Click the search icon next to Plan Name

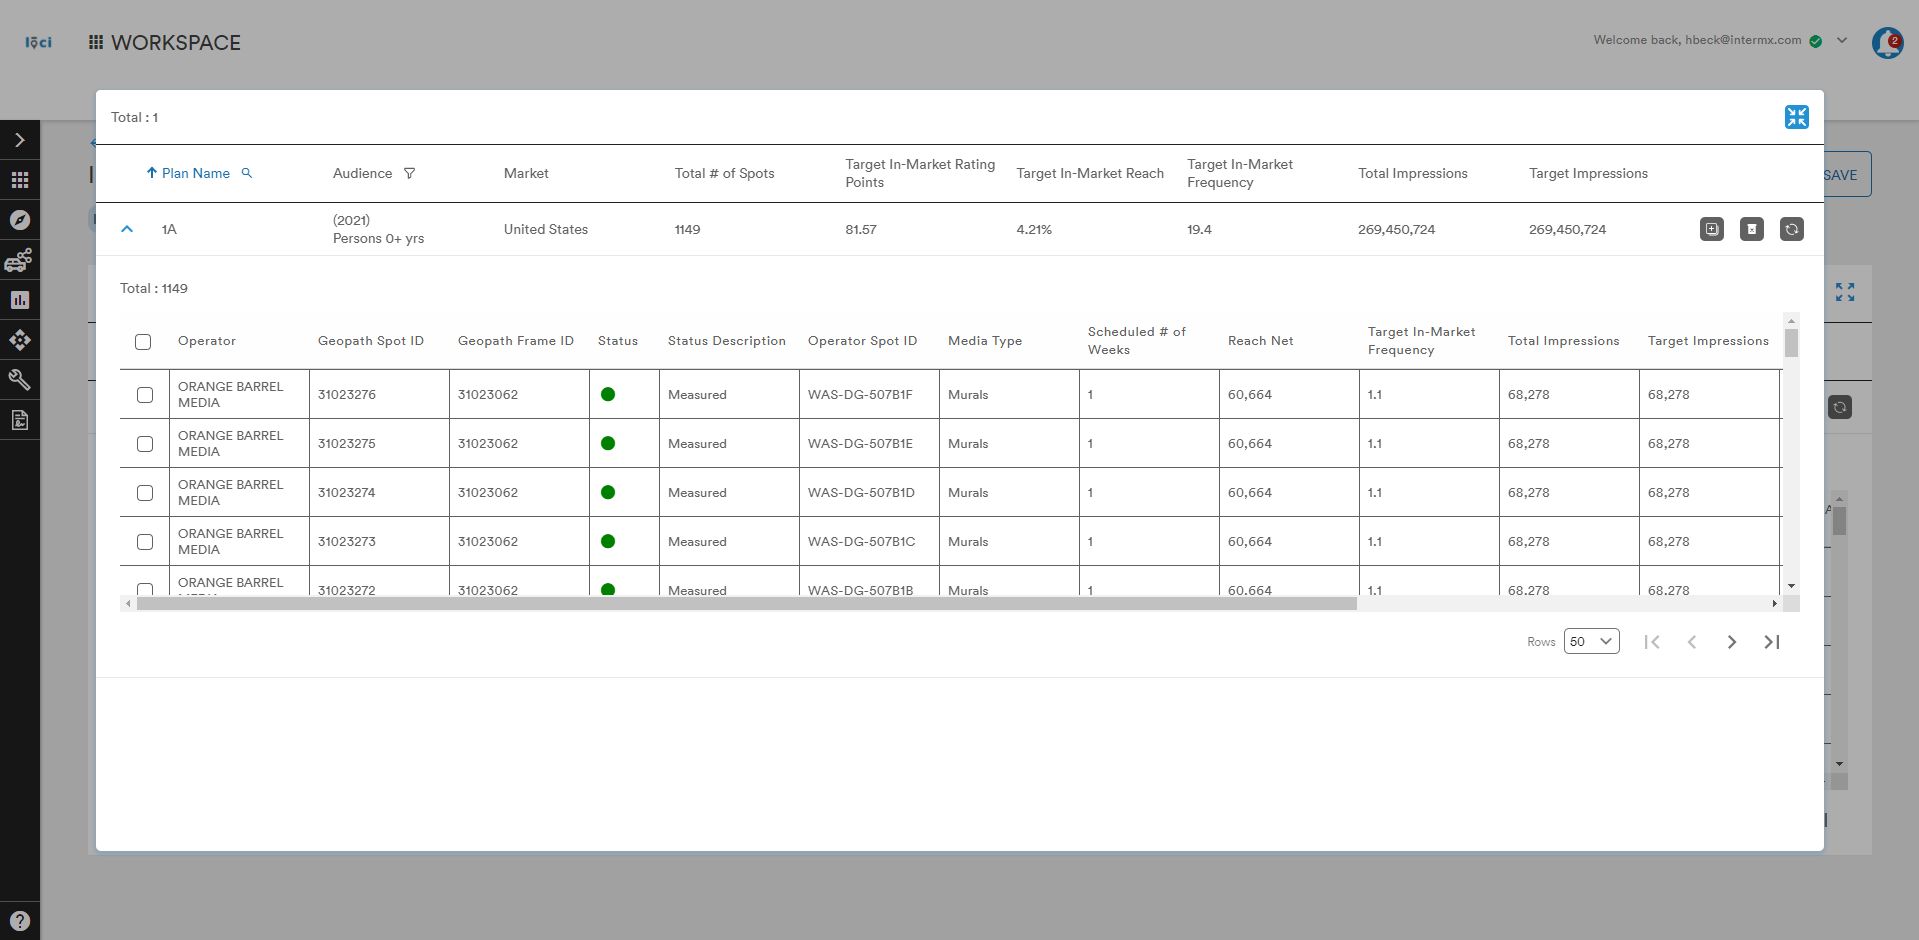tap(247, 173)
